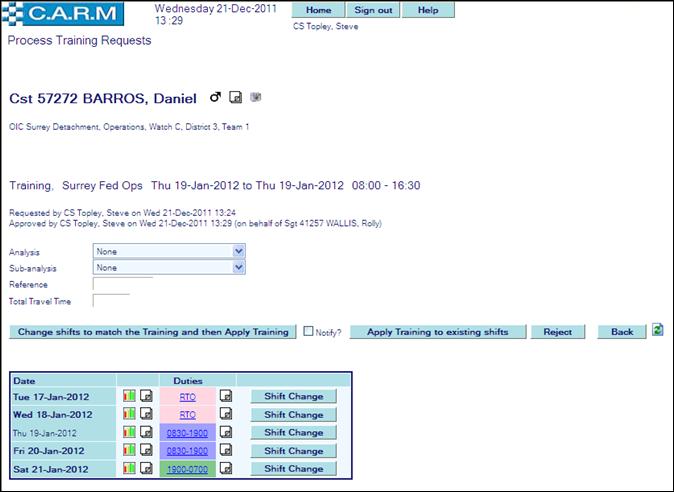Open Help in the top navigation
Screen dimensions: 674x492
pos(428,10)
